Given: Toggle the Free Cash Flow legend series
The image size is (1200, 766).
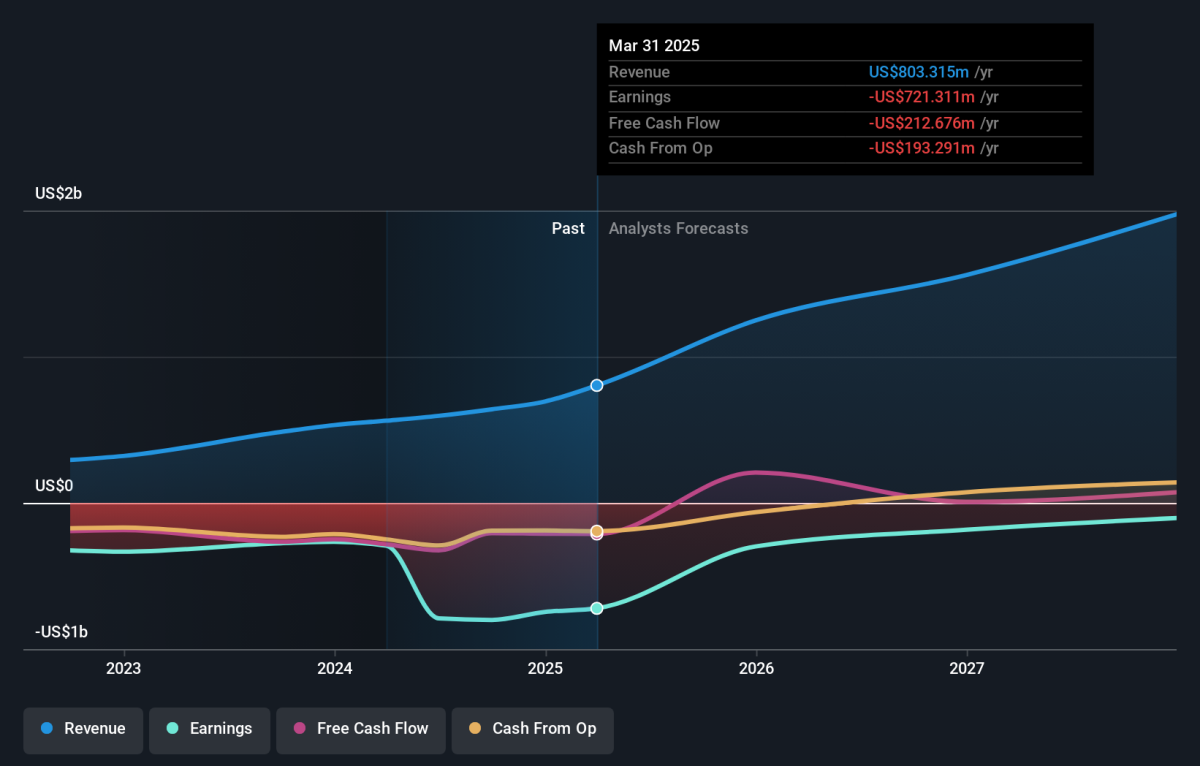Looking at the screenshot, I should coord(360,729).
